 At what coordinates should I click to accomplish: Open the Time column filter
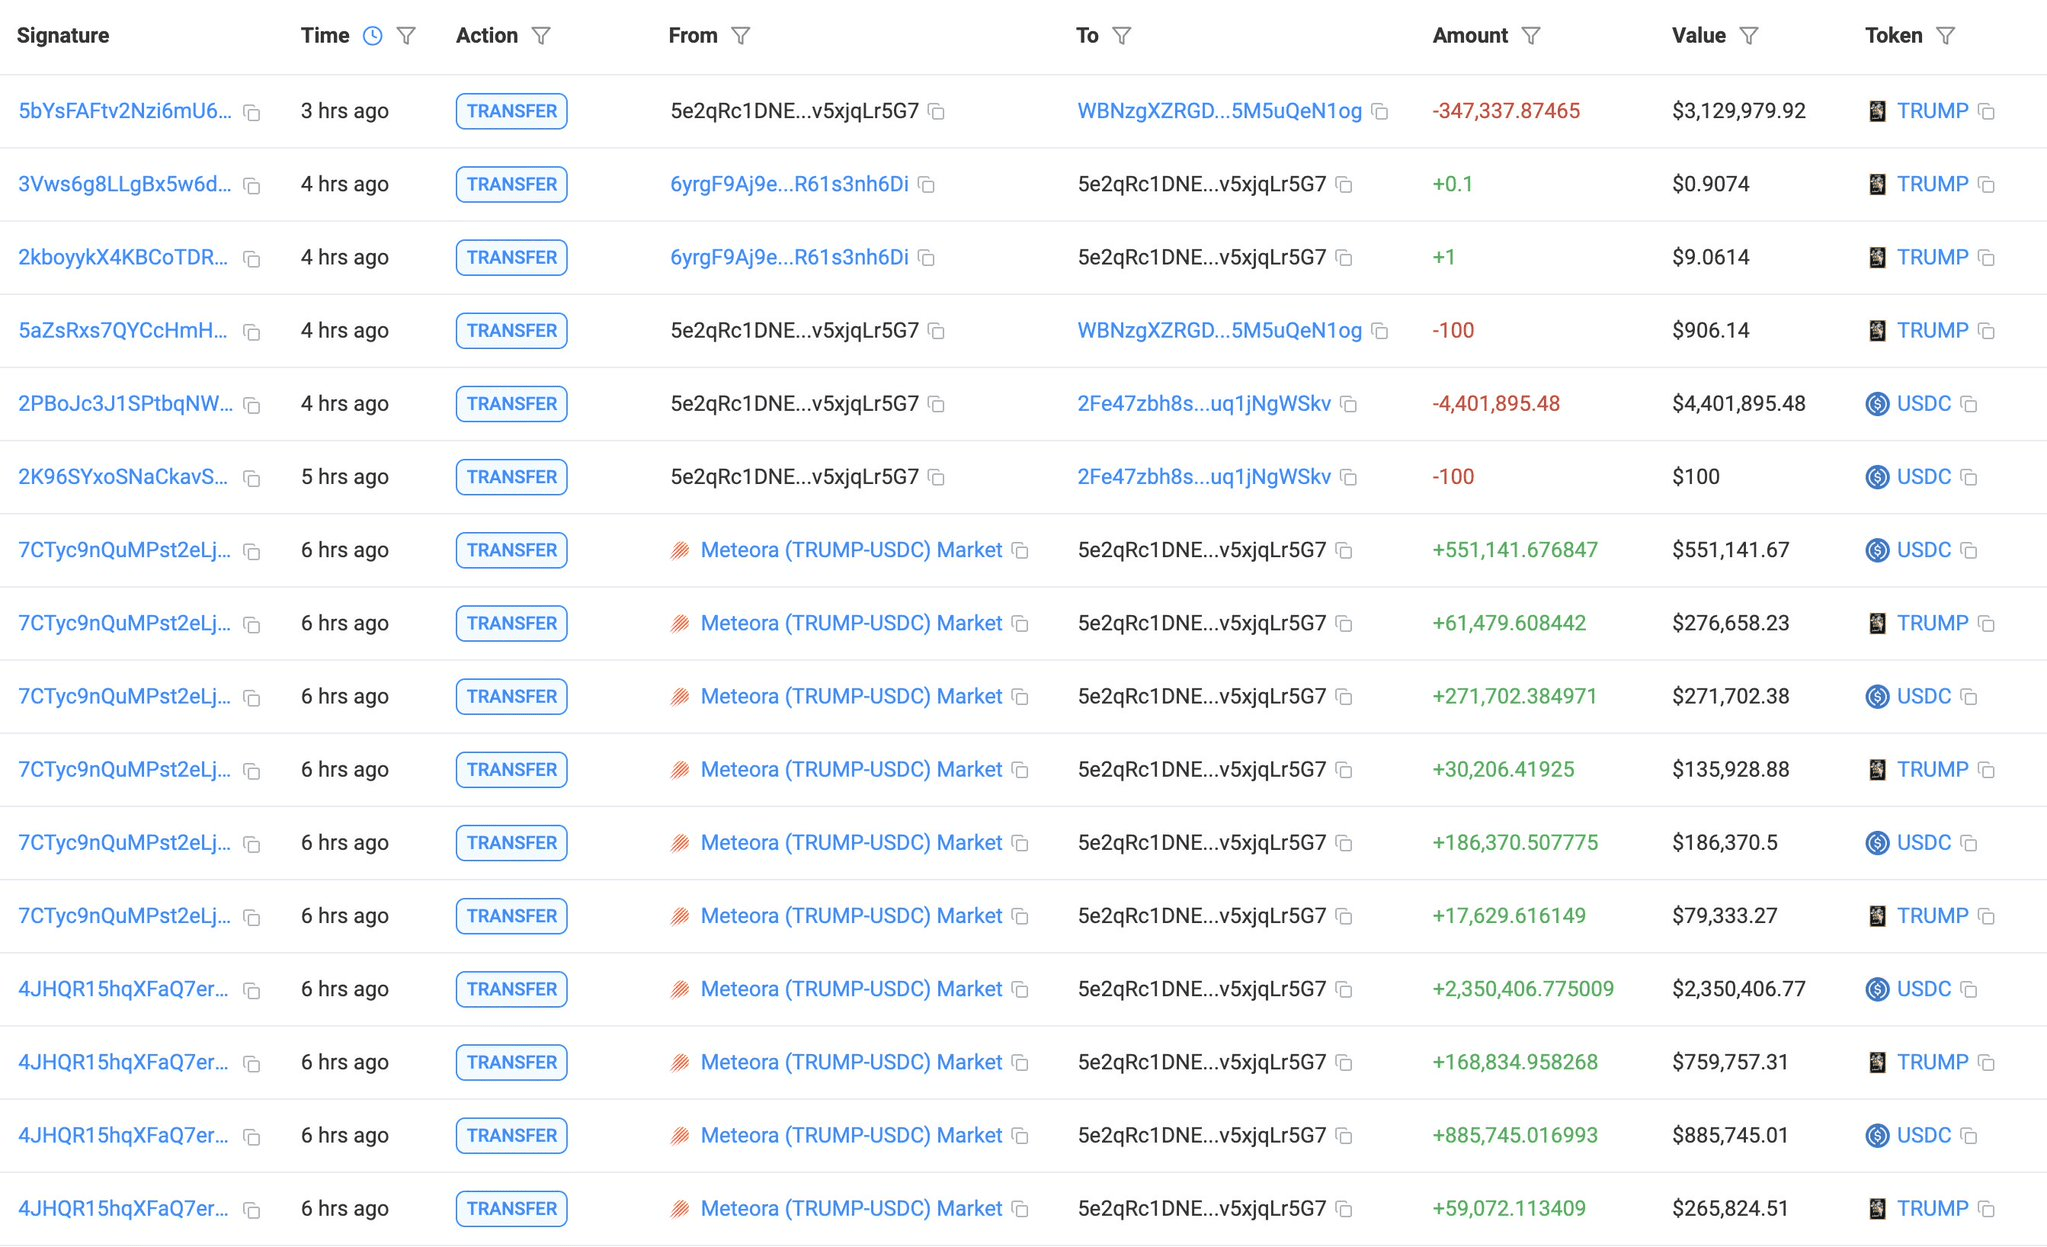click(406, 36)
